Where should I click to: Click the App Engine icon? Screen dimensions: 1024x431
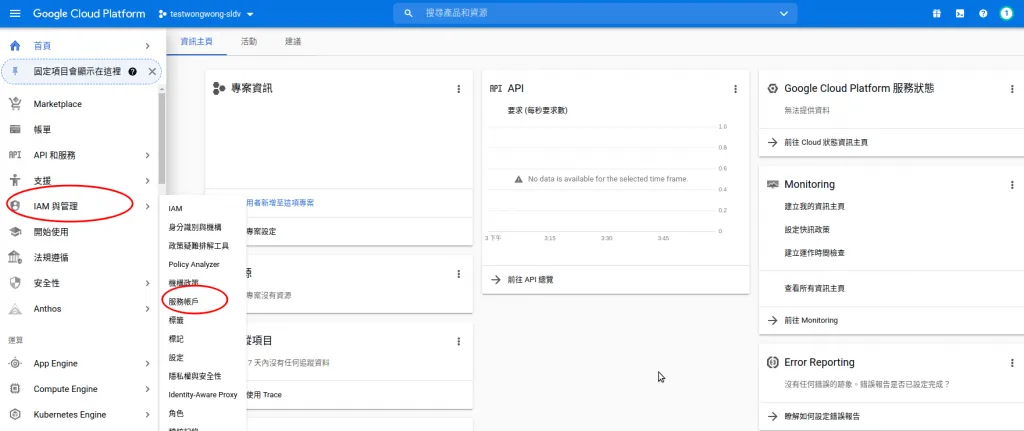15,363
